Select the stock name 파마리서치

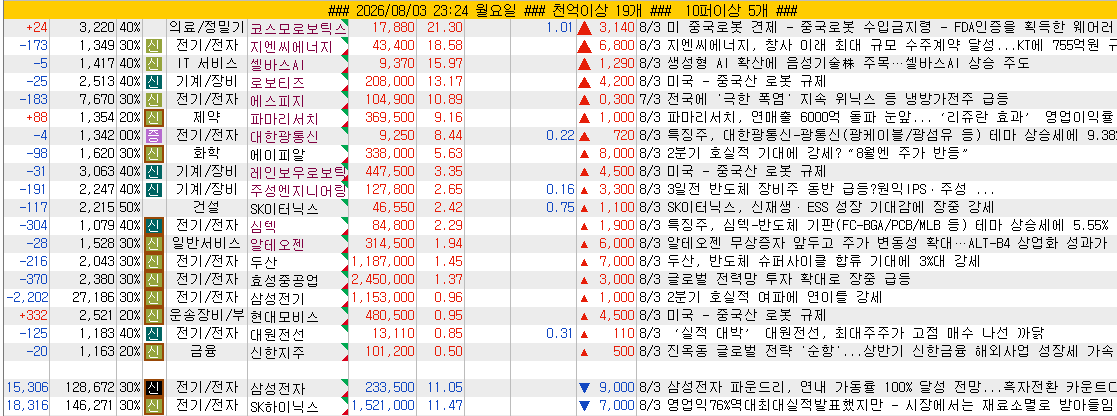pos(284,118)
